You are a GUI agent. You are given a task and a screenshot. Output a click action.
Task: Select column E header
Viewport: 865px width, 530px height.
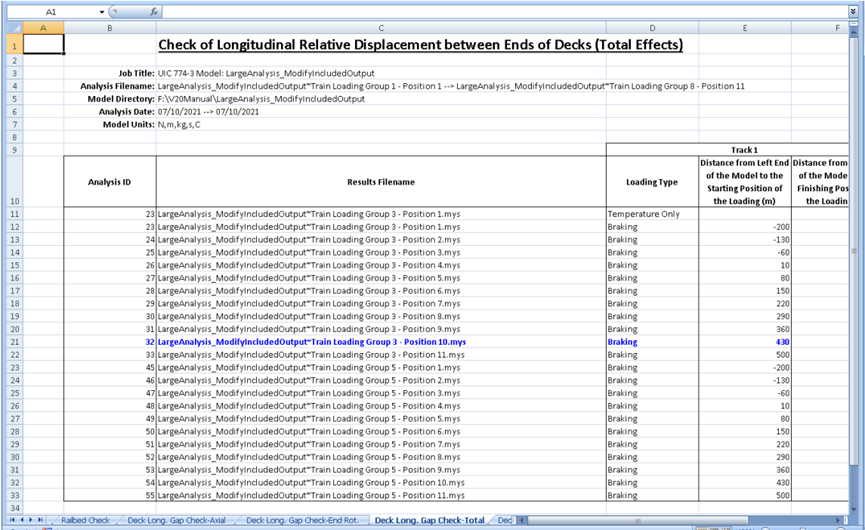click(745, 28)
